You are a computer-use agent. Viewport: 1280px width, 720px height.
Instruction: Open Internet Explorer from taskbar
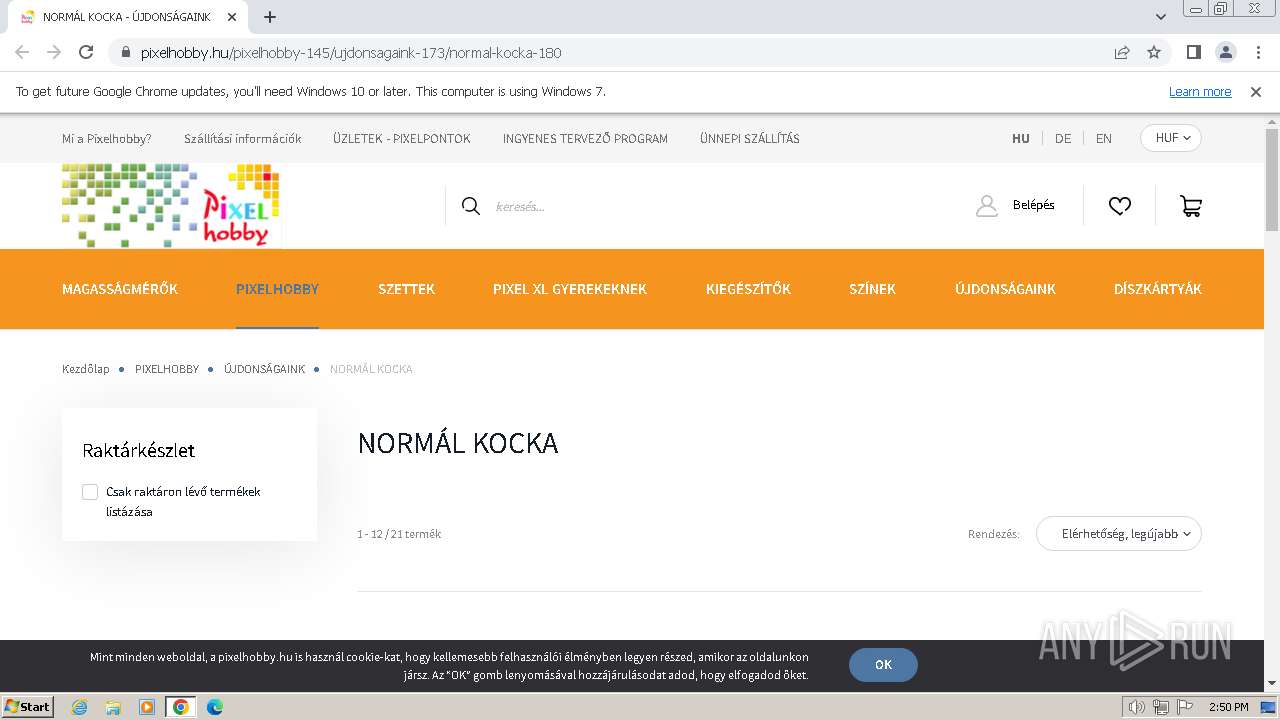(x=80, y=707)
